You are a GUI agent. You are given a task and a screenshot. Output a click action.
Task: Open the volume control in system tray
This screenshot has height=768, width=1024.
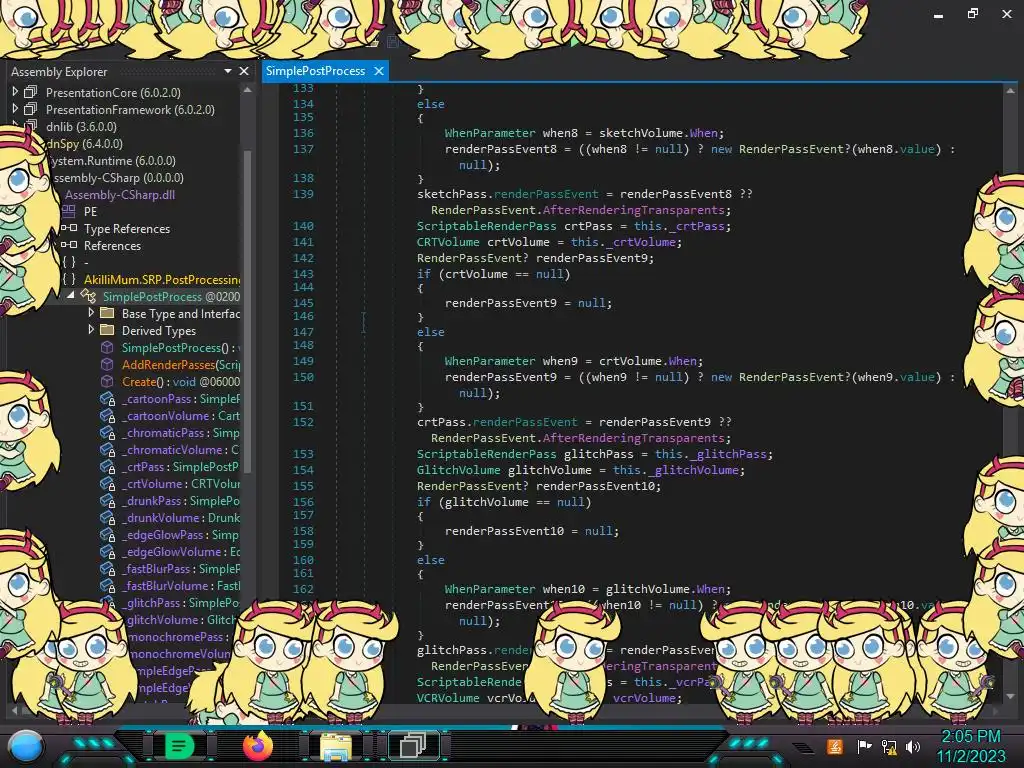point(912,746)
